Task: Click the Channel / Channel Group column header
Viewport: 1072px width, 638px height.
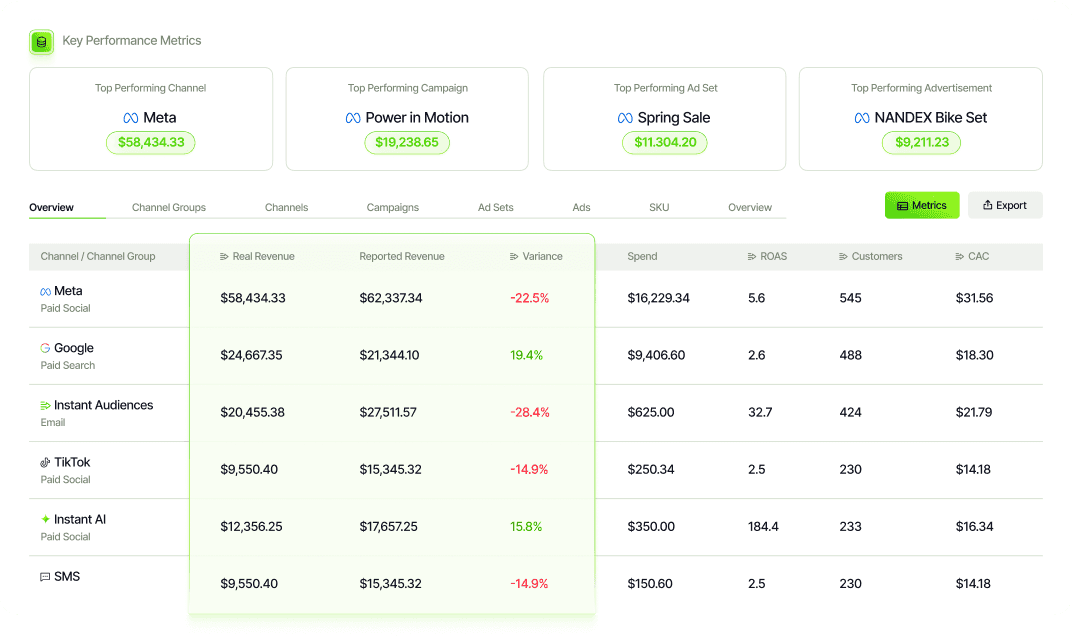Action: point(98,256)
